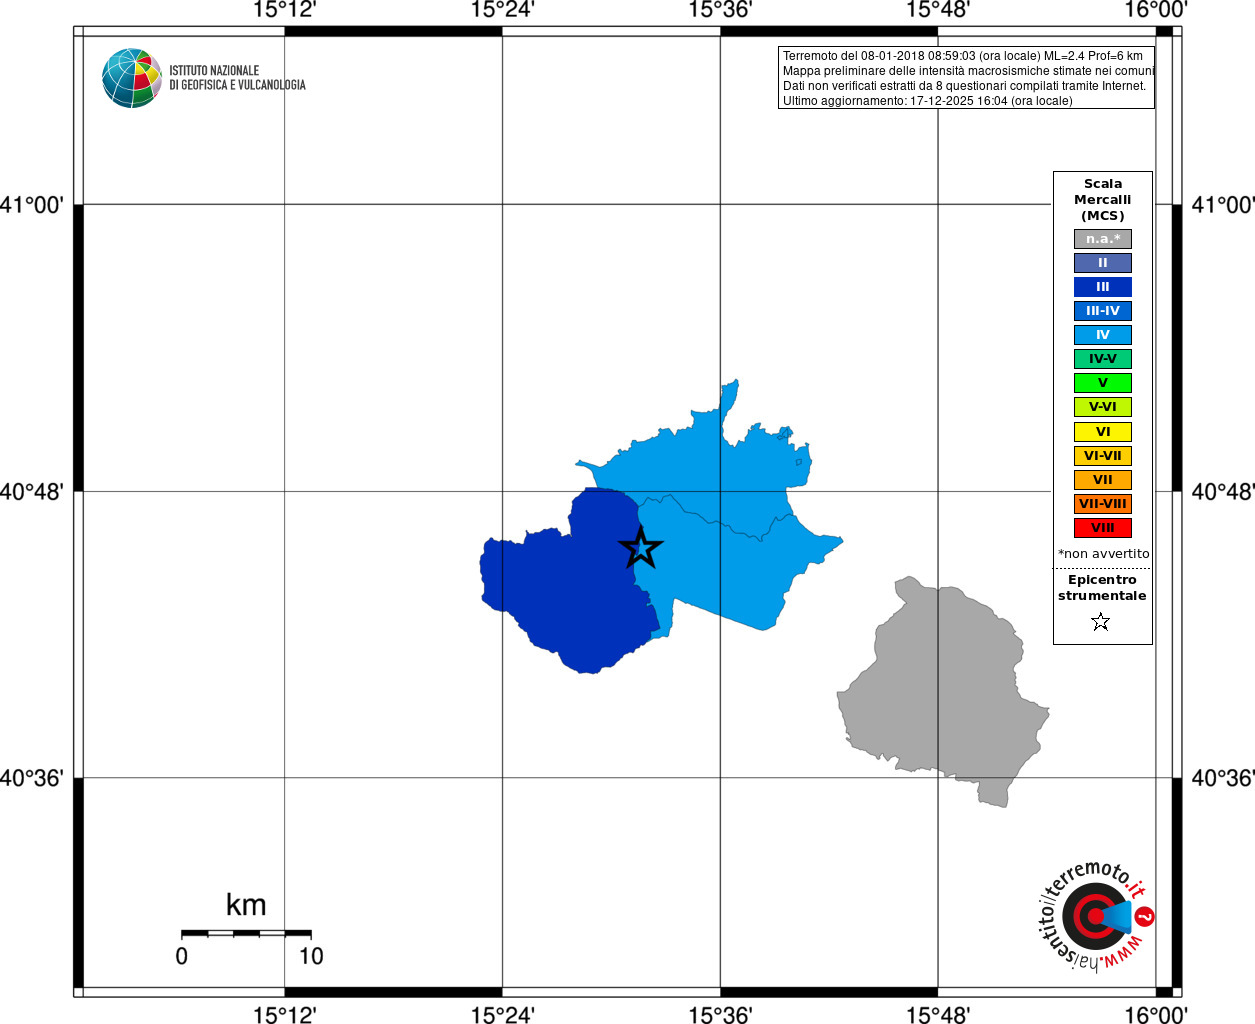Click the right axis label 41°00'
The image size is (1255, 1024).
pos(1222,205)
